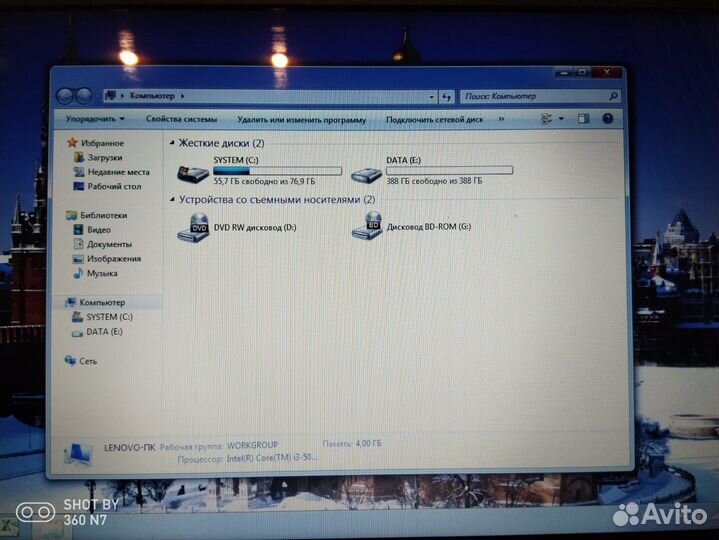Image resolution: width=719 pixels, height=540 pixels.
Task: Click the arrow after Компьютер in breadcrumb
Action: (x=183, y=96)
